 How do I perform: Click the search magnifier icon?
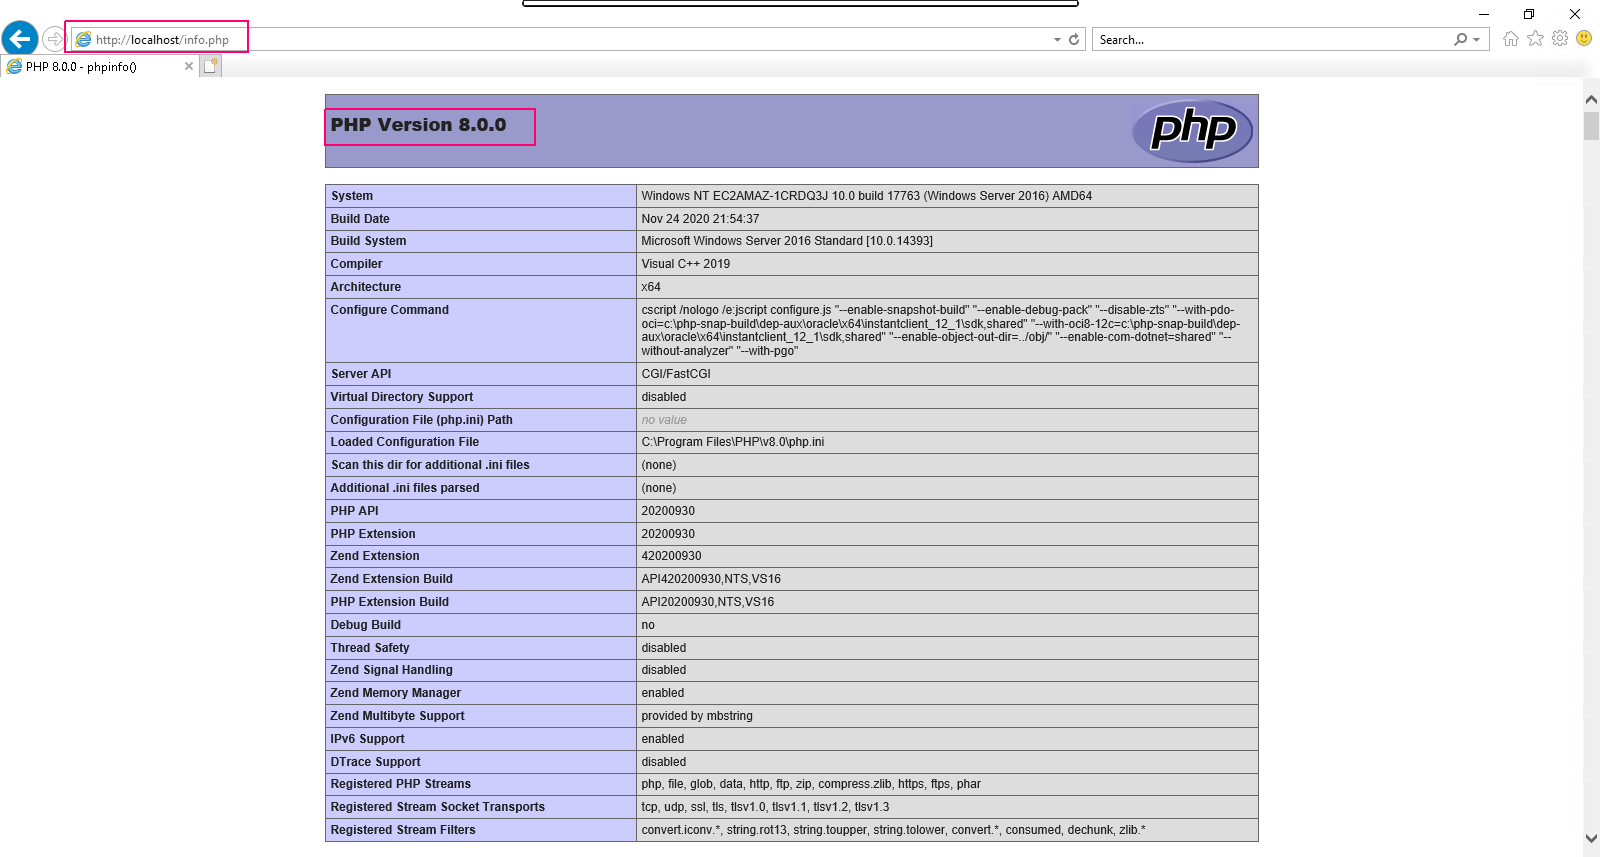pyautogui.click(x=1461, y=40)
